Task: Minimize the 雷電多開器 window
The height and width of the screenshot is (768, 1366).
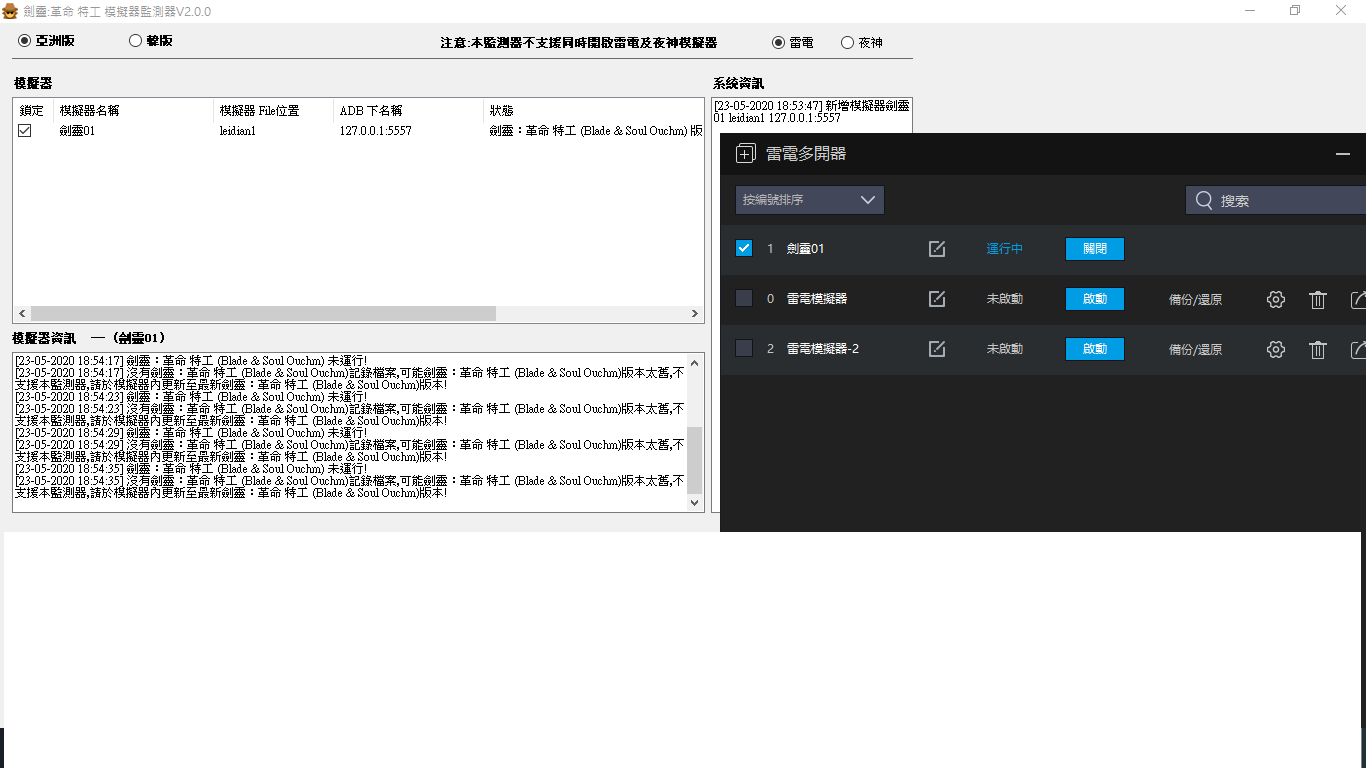Action: [x=1343, y=154]
